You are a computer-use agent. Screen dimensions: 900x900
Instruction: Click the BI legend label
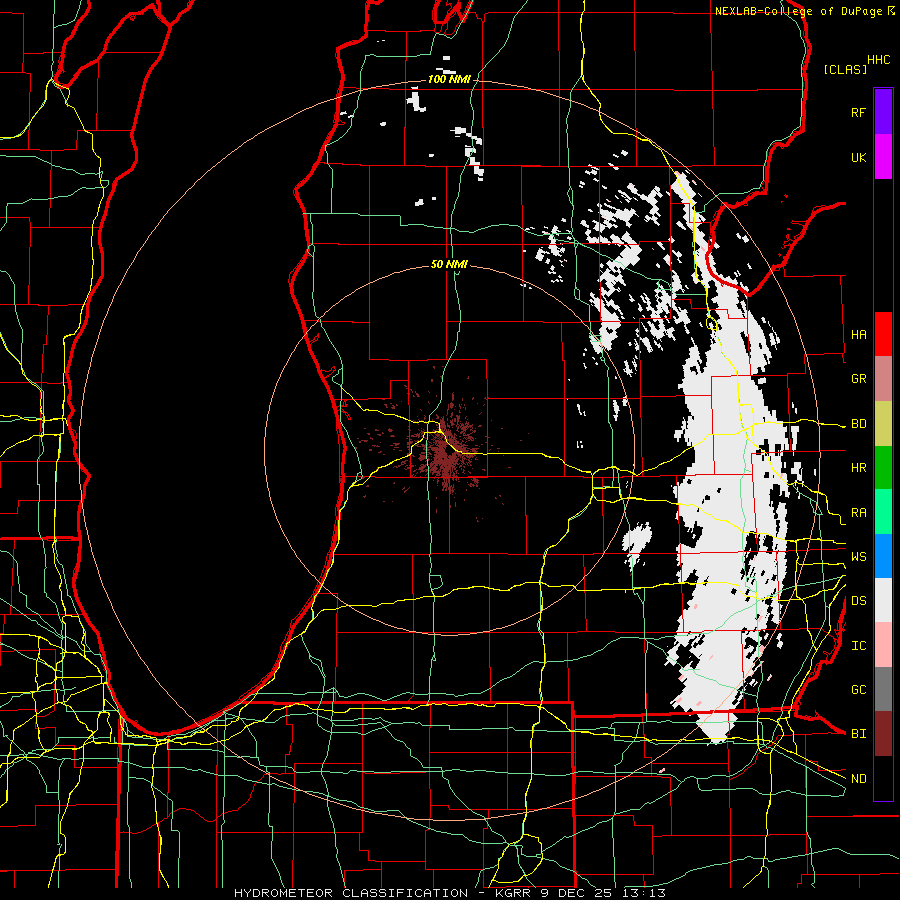[858, 734]
